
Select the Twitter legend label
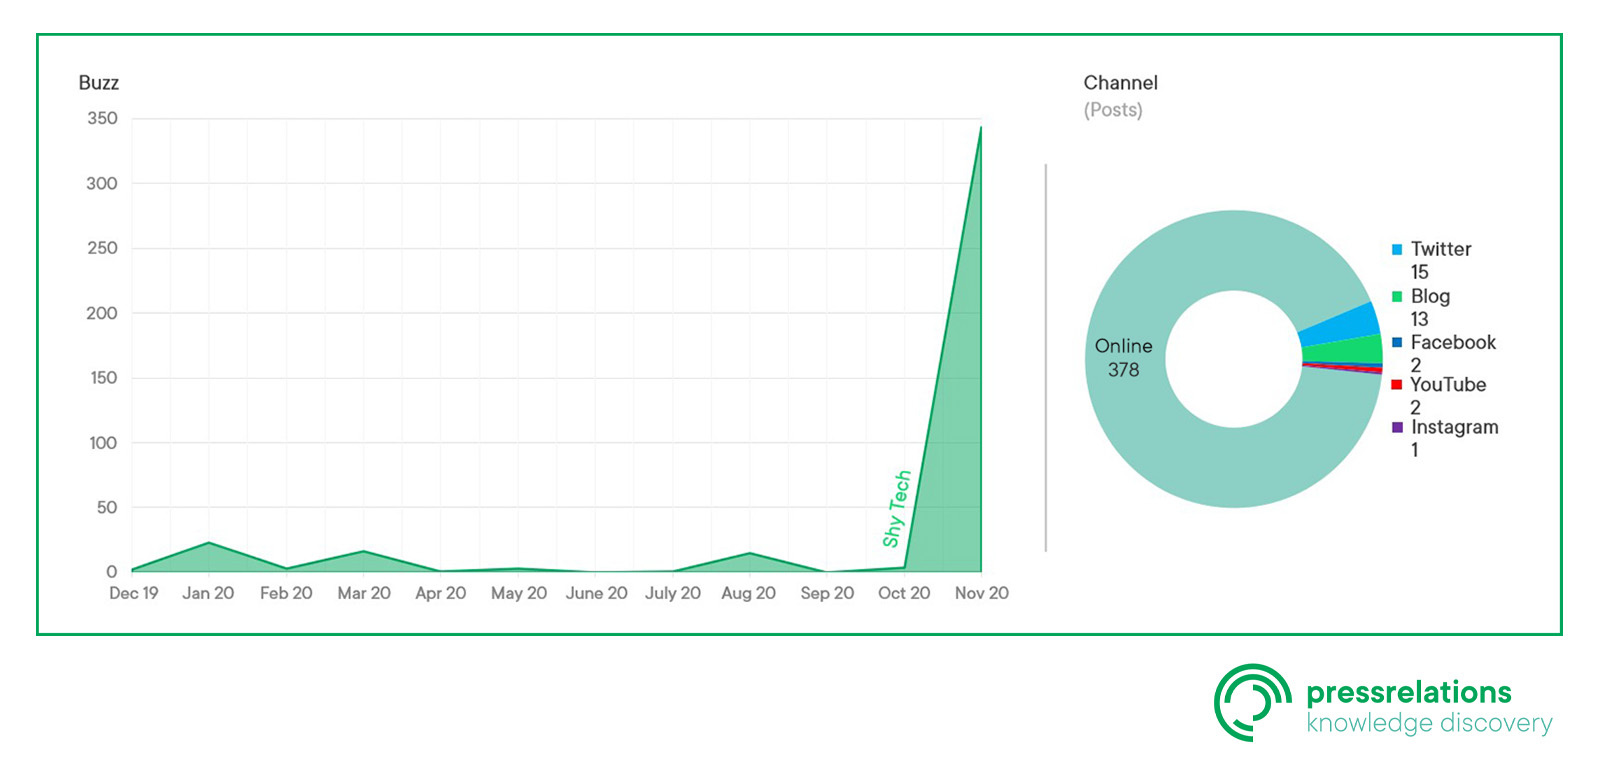coord(1441,249)
